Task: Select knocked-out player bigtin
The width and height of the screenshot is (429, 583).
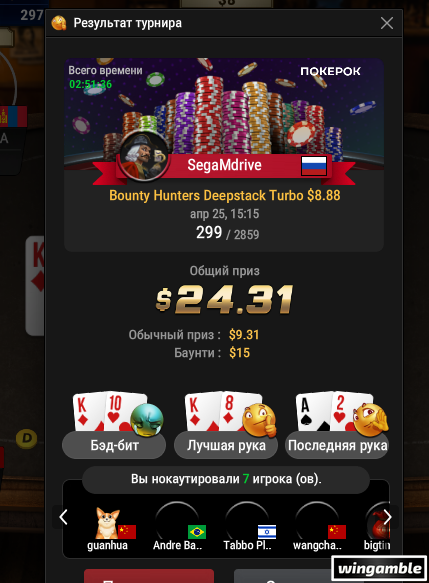Action: click(377, 527)
